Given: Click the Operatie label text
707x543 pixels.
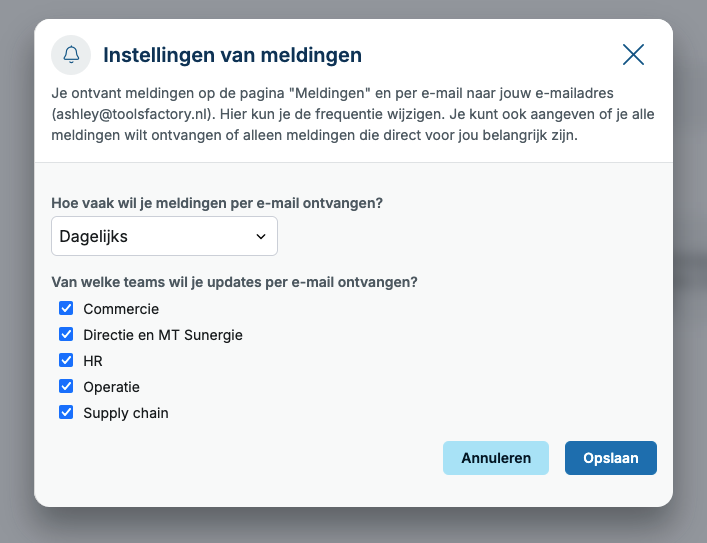Looking at the screenshot, I should point(111,387).
